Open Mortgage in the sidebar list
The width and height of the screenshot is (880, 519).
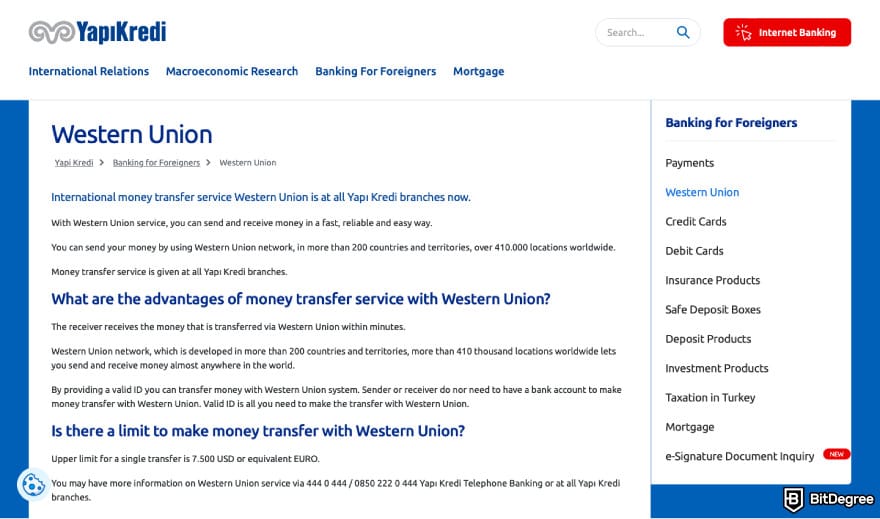click(690, 427)
